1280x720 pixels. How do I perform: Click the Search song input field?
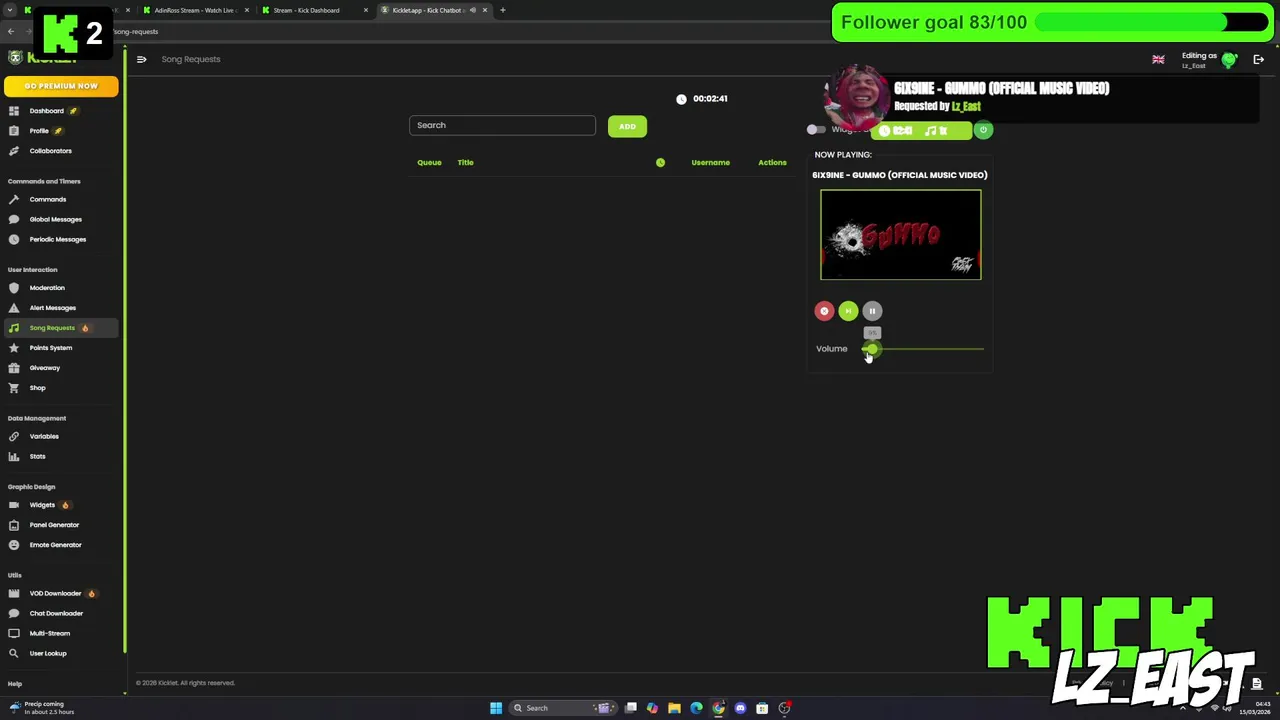coord(502,125)
